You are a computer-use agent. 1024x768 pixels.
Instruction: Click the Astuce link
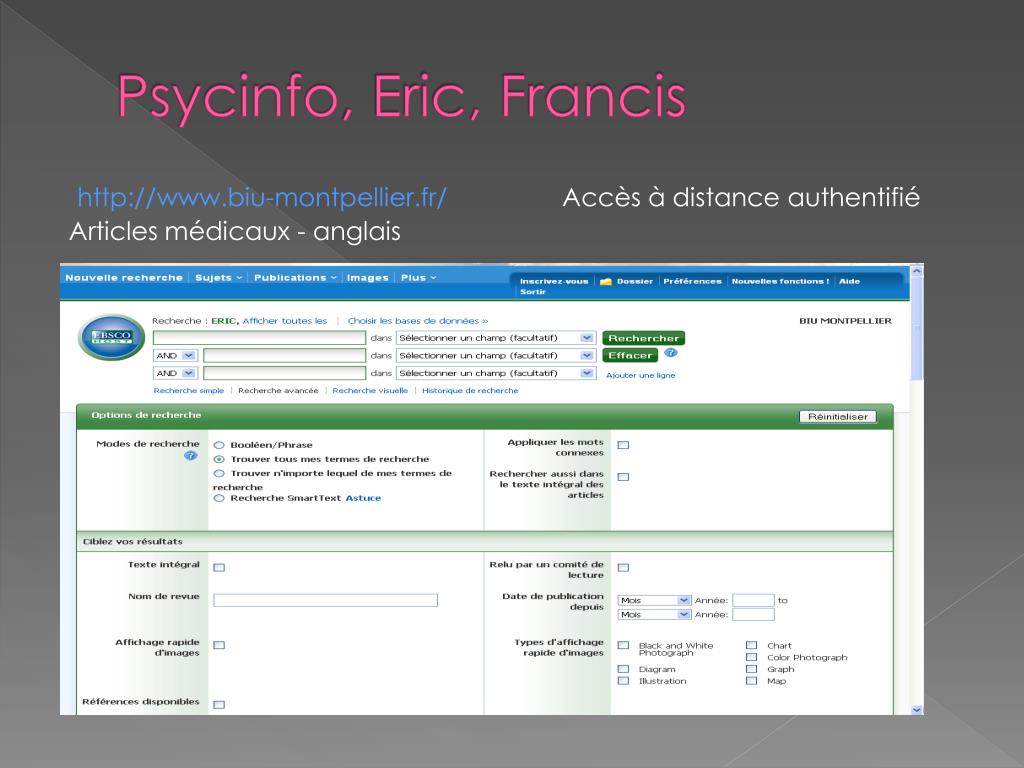coord(363,498)
